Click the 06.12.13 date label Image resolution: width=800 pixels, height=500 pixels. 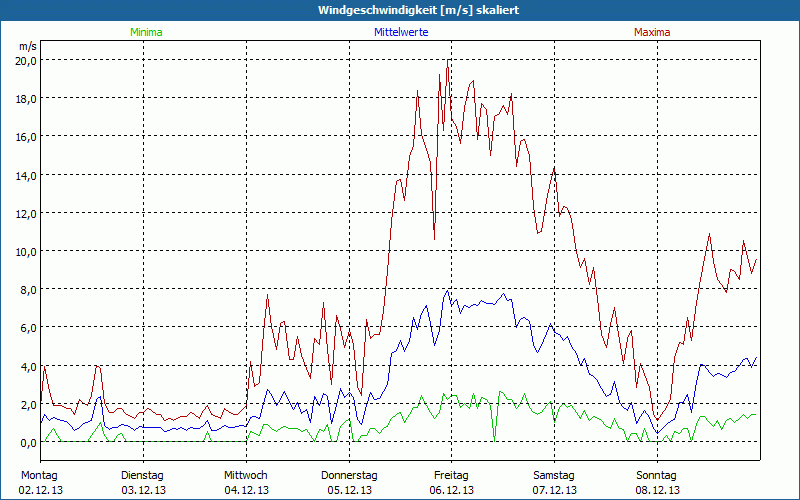[452, 490]
